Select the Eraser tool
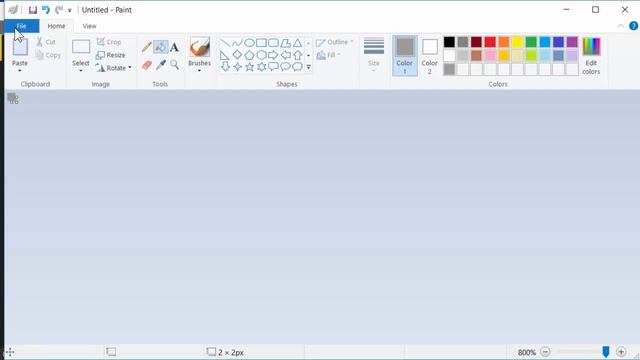The width and height of the screenshot is (640, 360). [x=147, y=65]
